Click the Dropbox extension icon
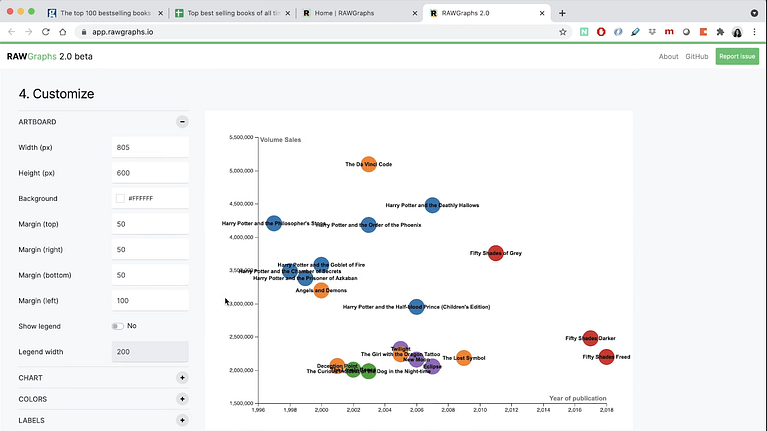 [653, 32]
